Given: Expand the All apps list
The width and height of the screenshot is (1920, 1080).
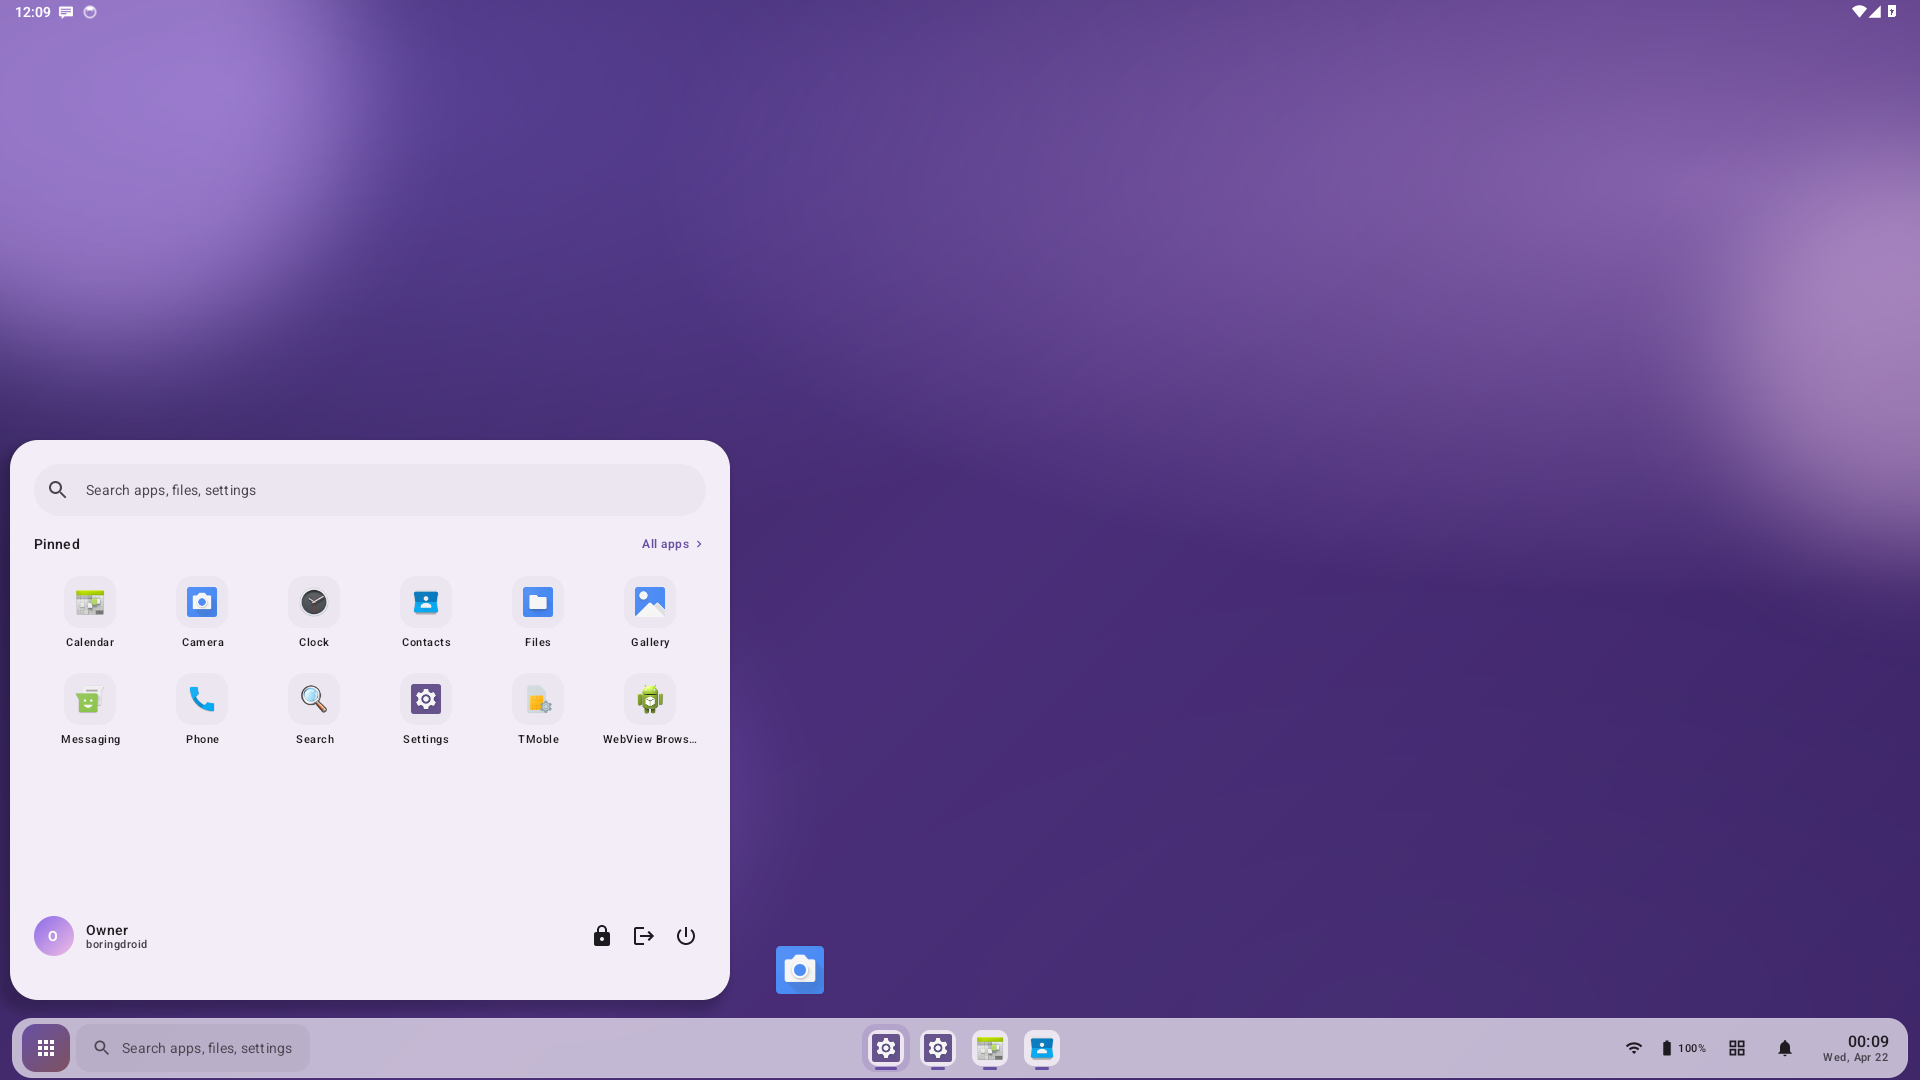Looking at the screenshot, I should click(x=671, y=544).
